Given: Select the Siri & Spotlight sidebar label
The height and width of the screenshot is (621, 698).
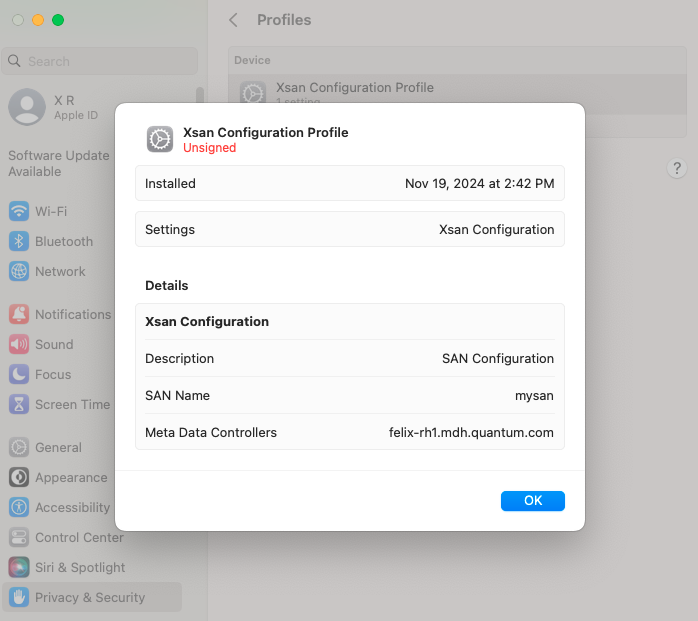Looking at the screenshot, I should pos(80,567).
